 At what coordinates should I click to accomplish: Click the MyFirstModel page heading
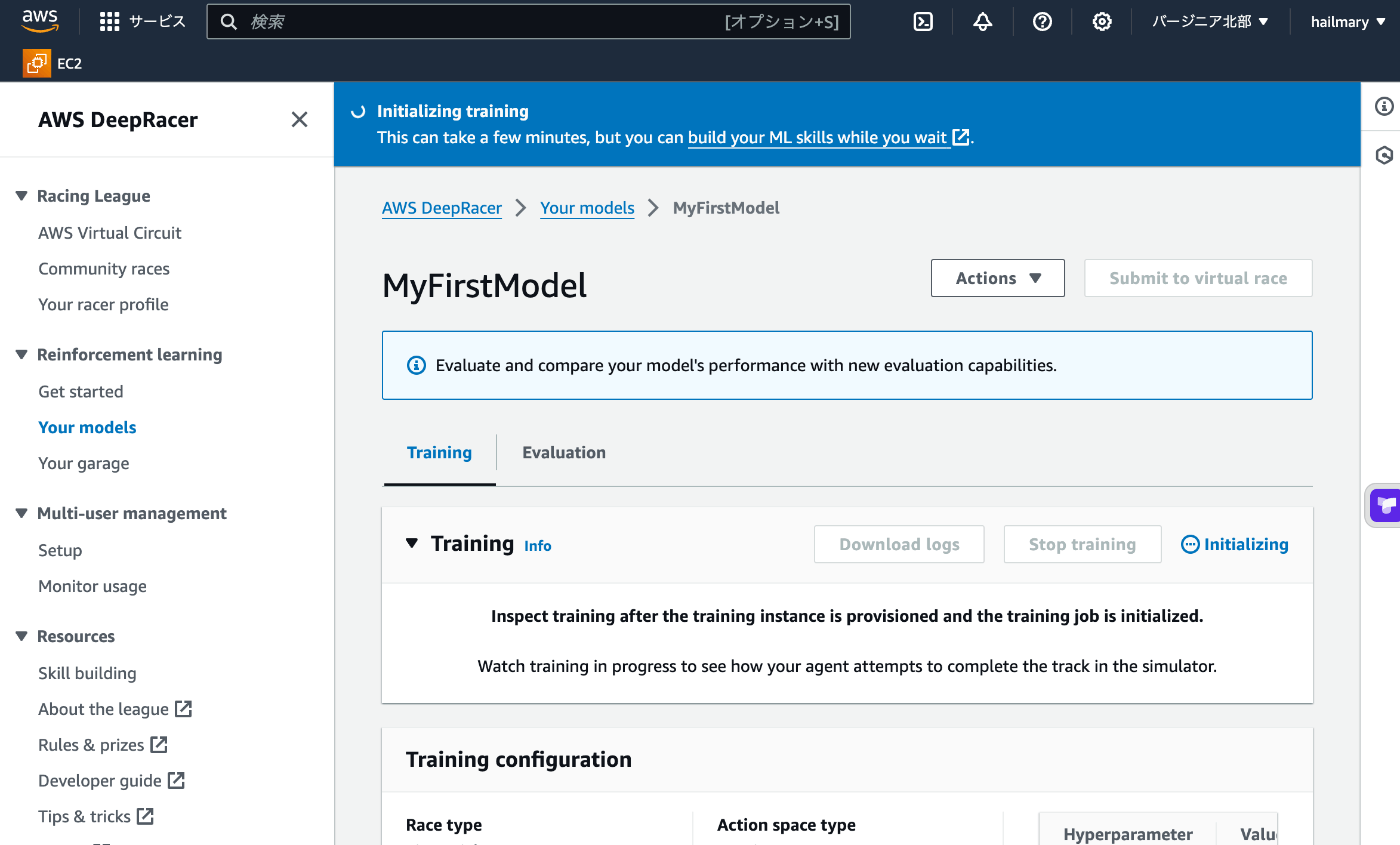[485, 286]
